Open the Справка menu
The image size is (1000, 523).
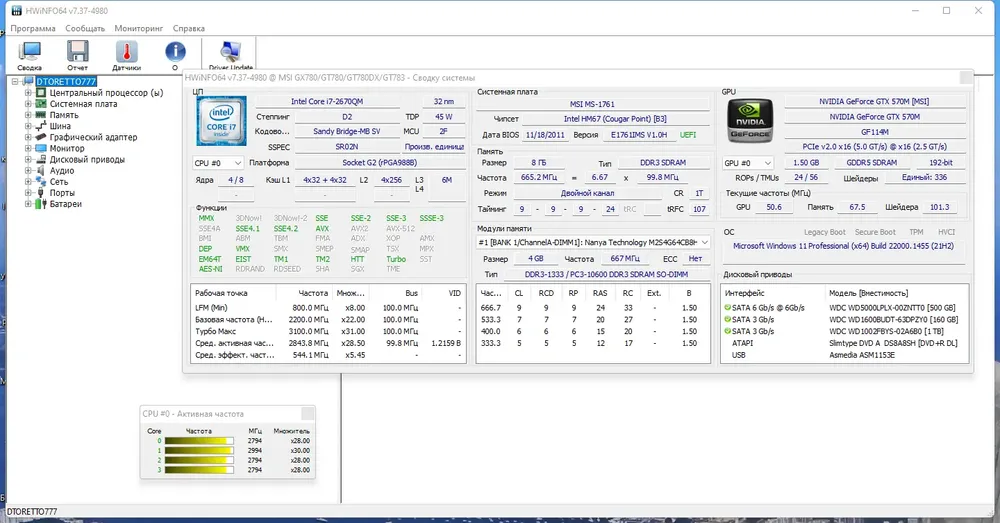(x=189, y=28)
